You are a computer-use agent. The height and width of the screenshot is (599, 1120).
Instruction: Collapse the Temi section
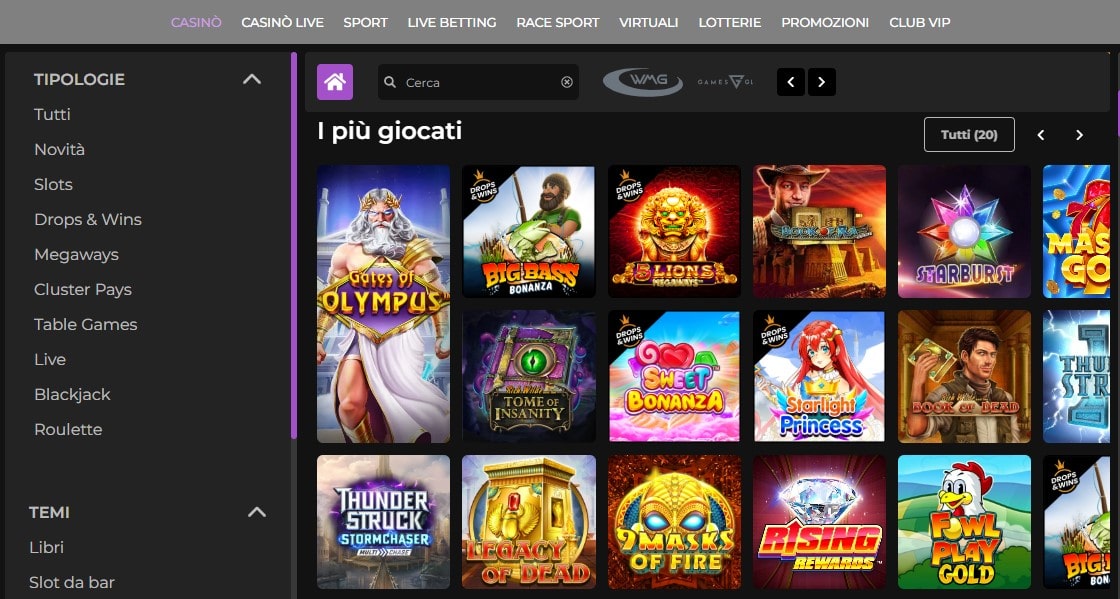(256, 512)
